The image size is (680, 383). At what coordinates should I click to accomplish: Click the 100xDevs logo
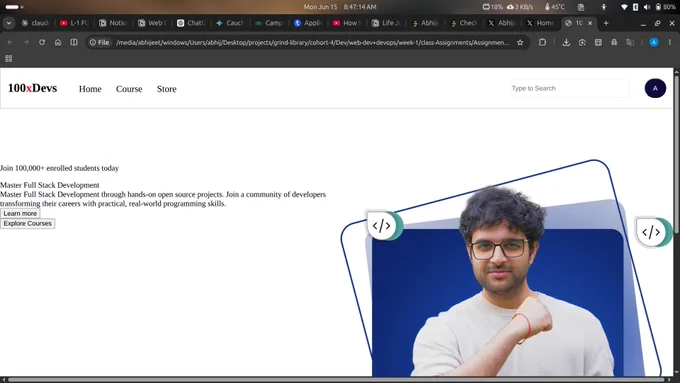[x=33, y=88]
